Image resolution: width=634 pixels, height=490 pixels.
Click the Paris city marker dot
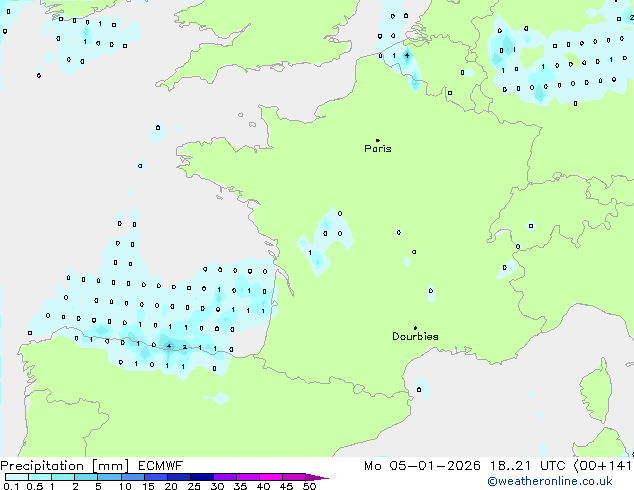pos(377,140)
